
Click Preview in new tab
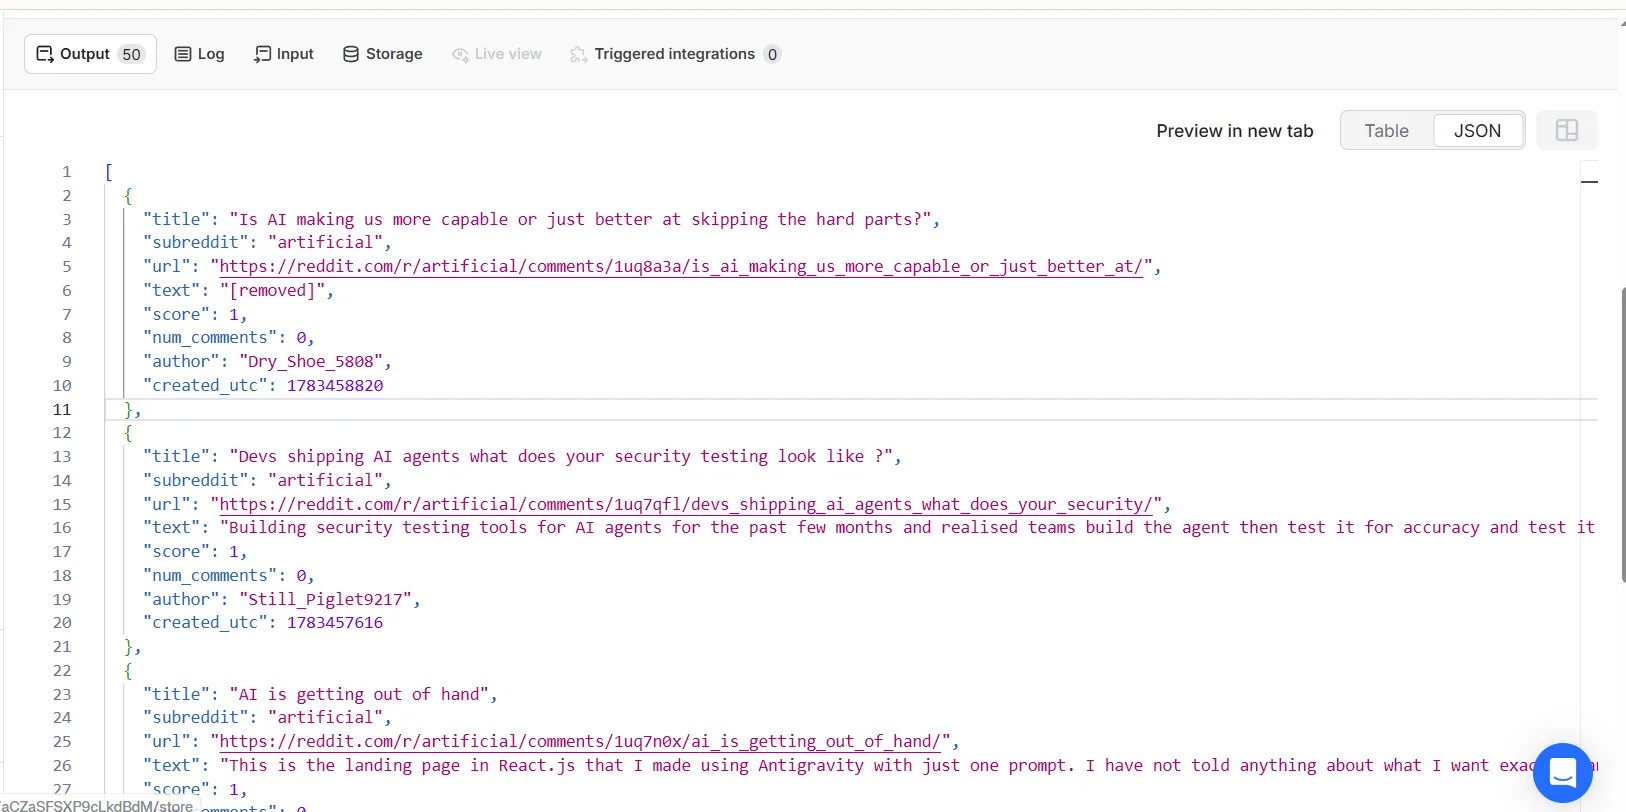click(x=1235, y=131)
